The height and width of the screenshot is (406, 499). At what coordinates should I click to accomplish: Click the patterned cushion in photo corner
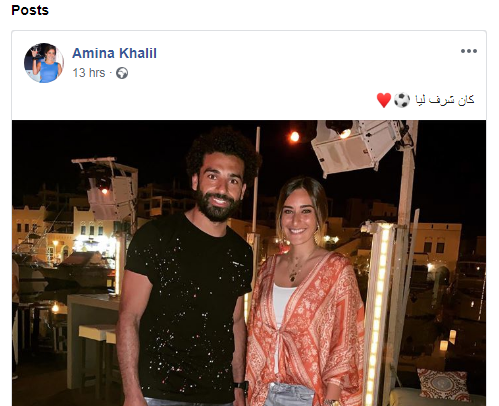tap(443, 384)
